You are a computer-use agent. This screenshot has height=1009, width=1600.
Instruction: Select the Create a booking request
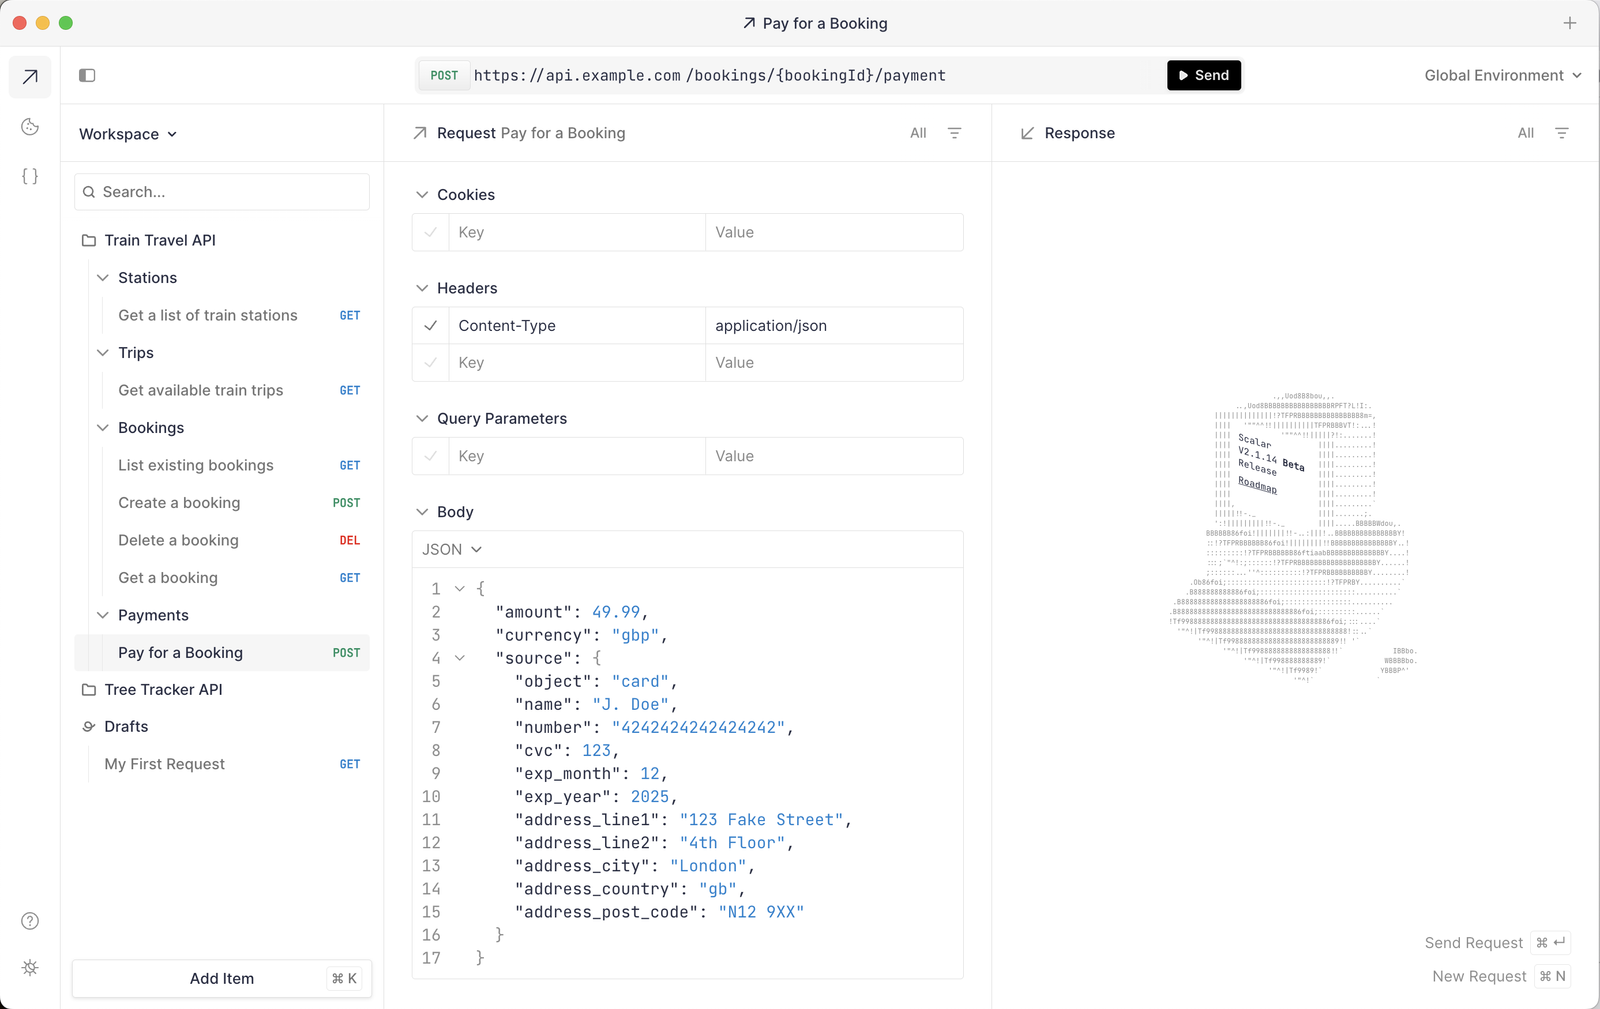point(178,502)
